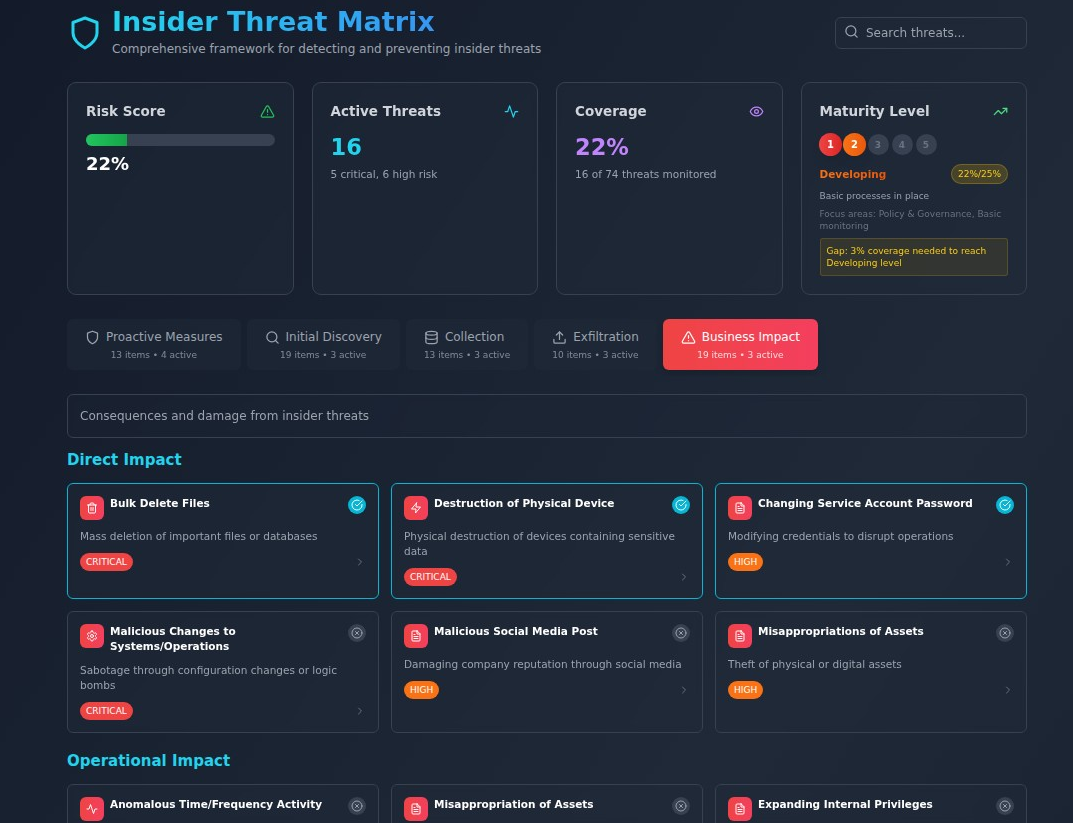Click the document icon on Changing Service Account Password

point(740,508)
